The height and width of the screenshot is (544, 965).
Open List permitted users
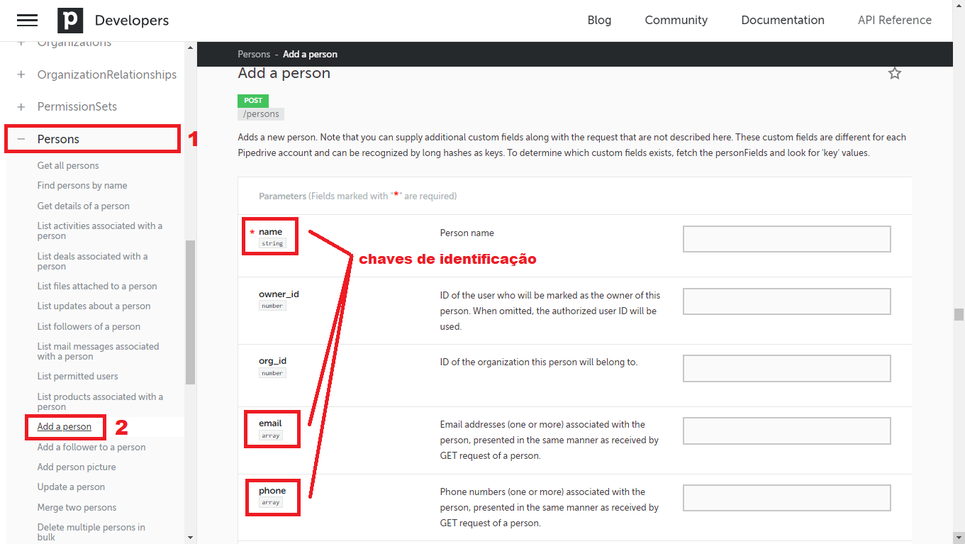(78, 376)
